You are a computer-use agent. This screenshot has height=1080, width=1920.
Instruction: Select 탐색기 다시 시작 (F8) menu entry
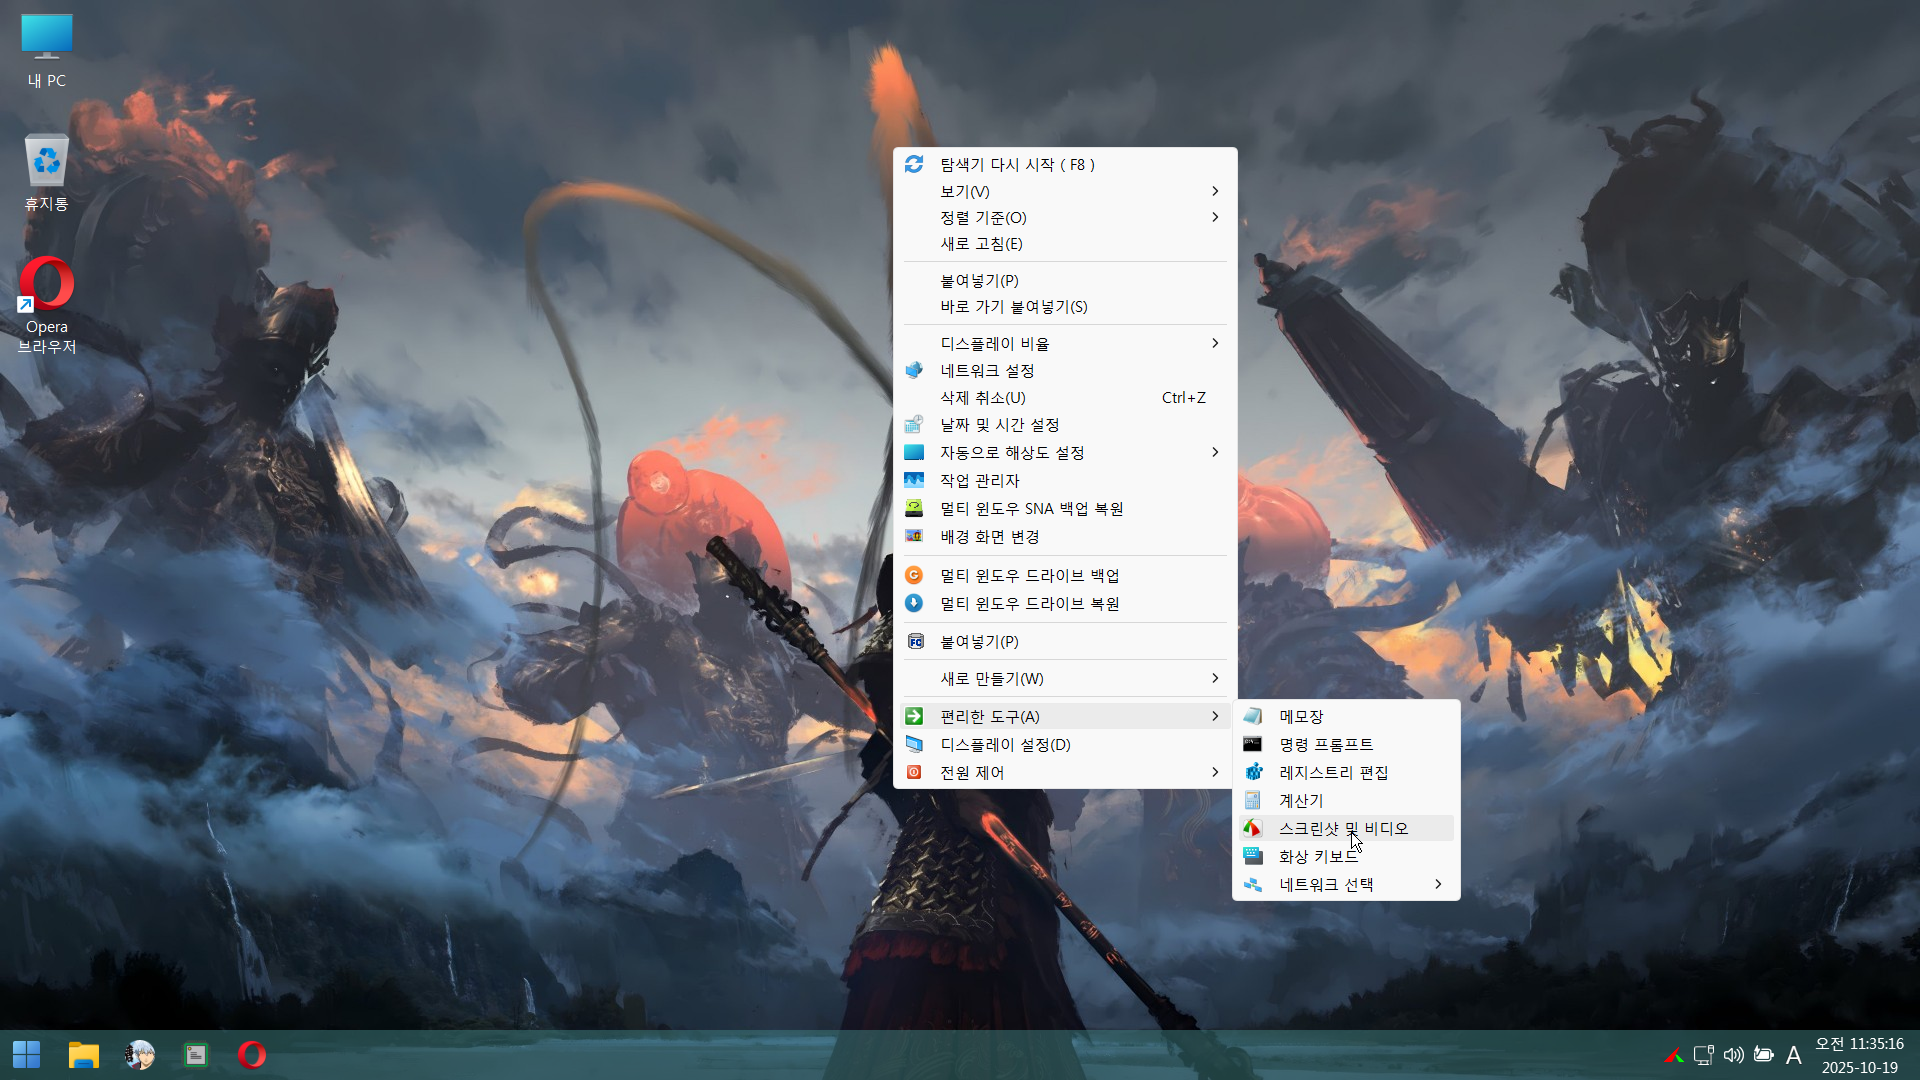pyautogui.click(x=1017, y=164)
